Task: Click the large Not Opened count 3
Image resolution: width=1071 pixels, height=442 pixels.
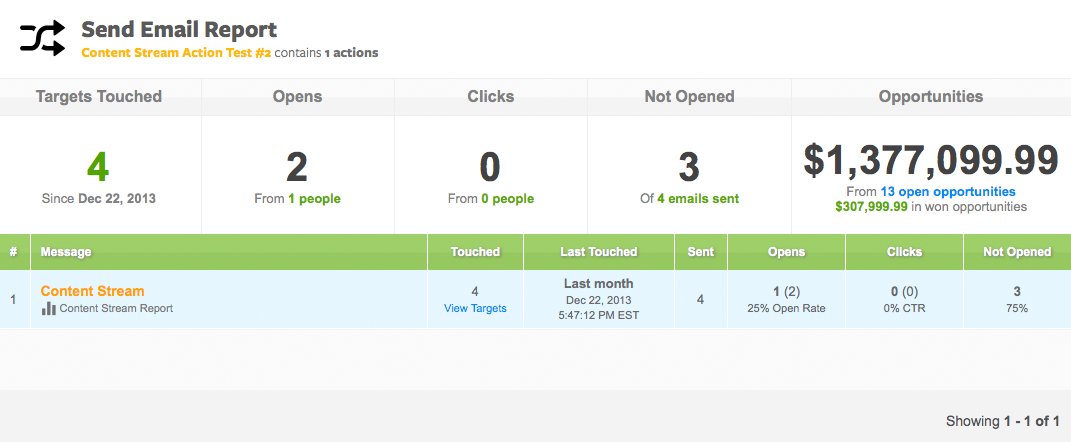Action: 689,167
